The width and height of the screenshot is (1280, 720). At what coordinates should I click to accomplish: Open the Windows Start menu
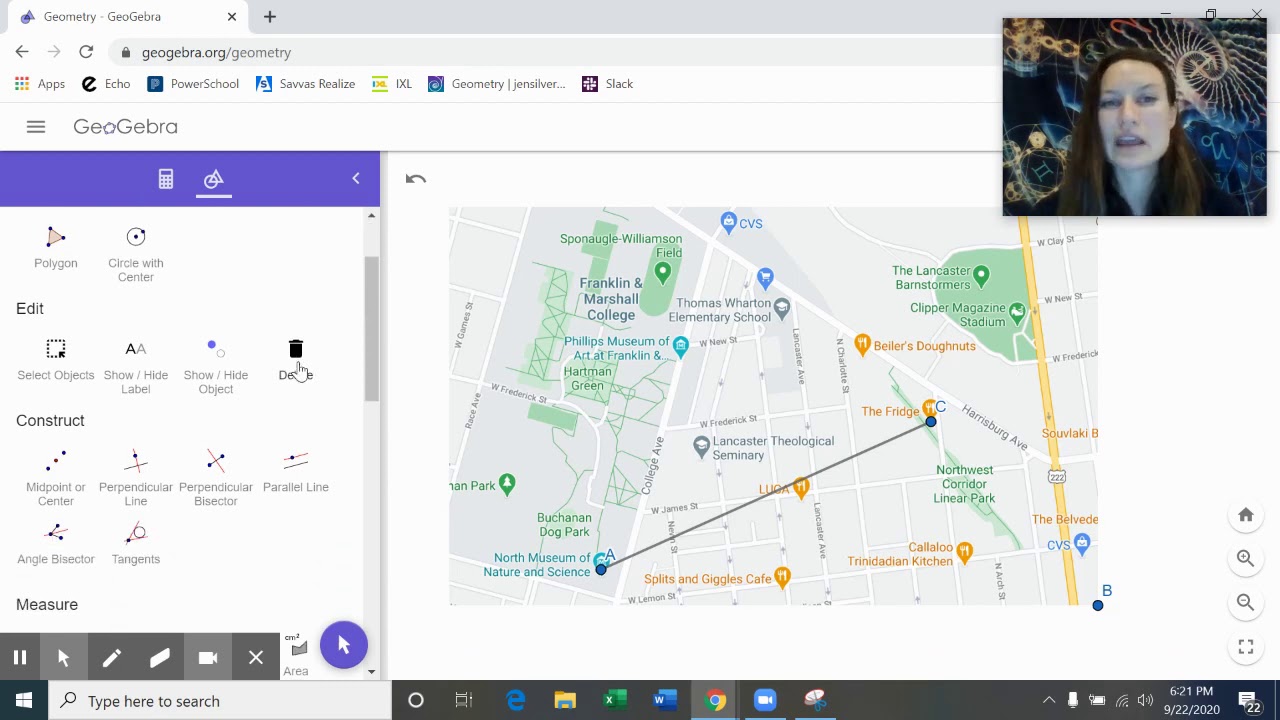[x=24, y=701]
